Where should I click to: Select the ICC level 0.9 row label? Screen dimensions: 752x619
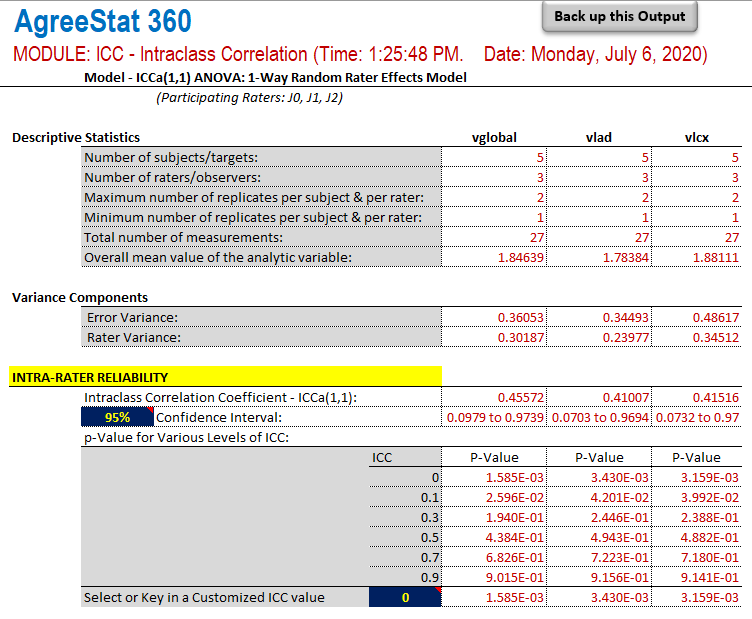(430, 577)
